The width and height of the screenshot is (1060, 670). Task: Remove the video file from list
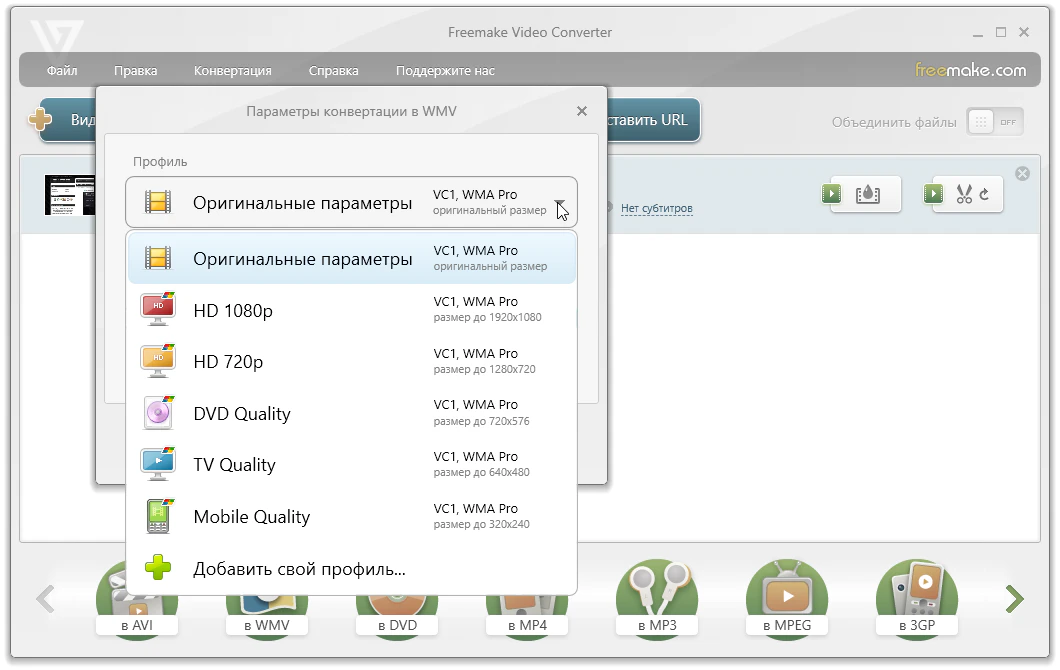pos(1022,174)
